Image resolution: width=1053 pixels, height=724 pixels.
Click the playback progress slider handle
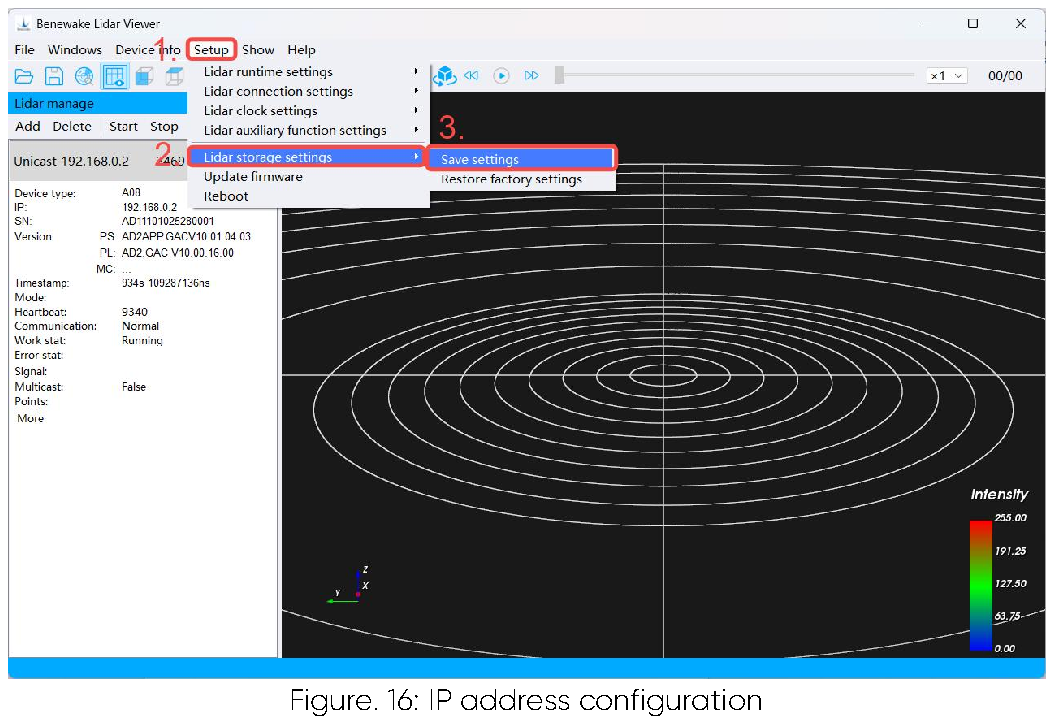click(559, 75)
